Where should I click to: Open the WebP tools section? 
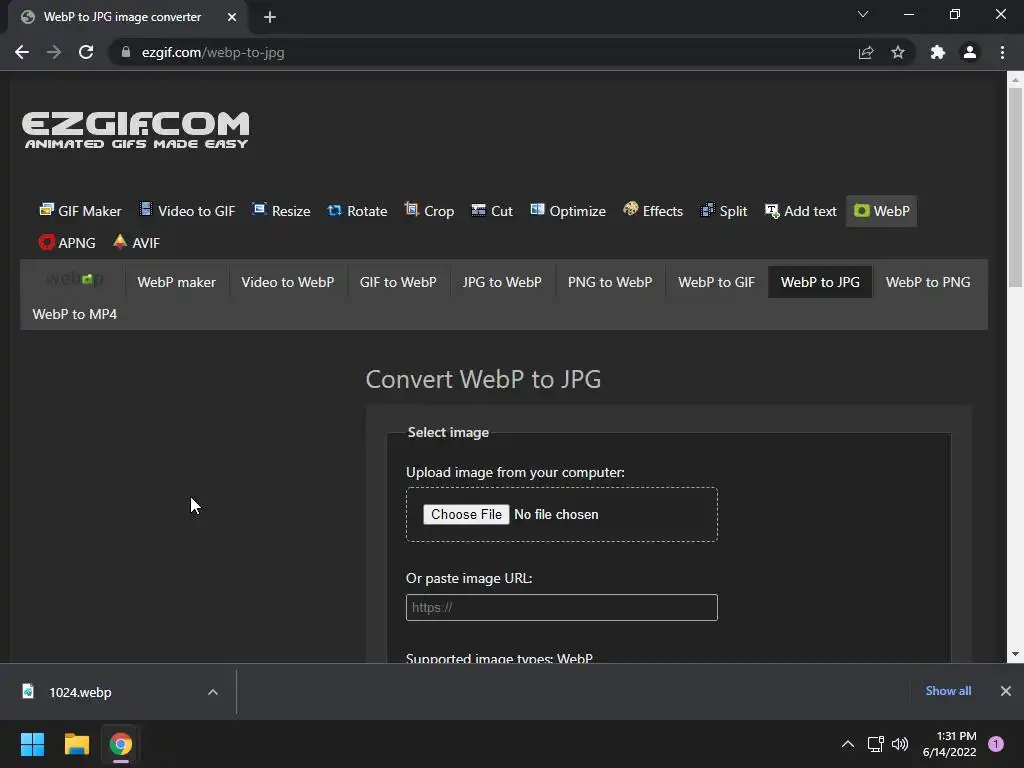pyautogui.click(x=882, y=211)
